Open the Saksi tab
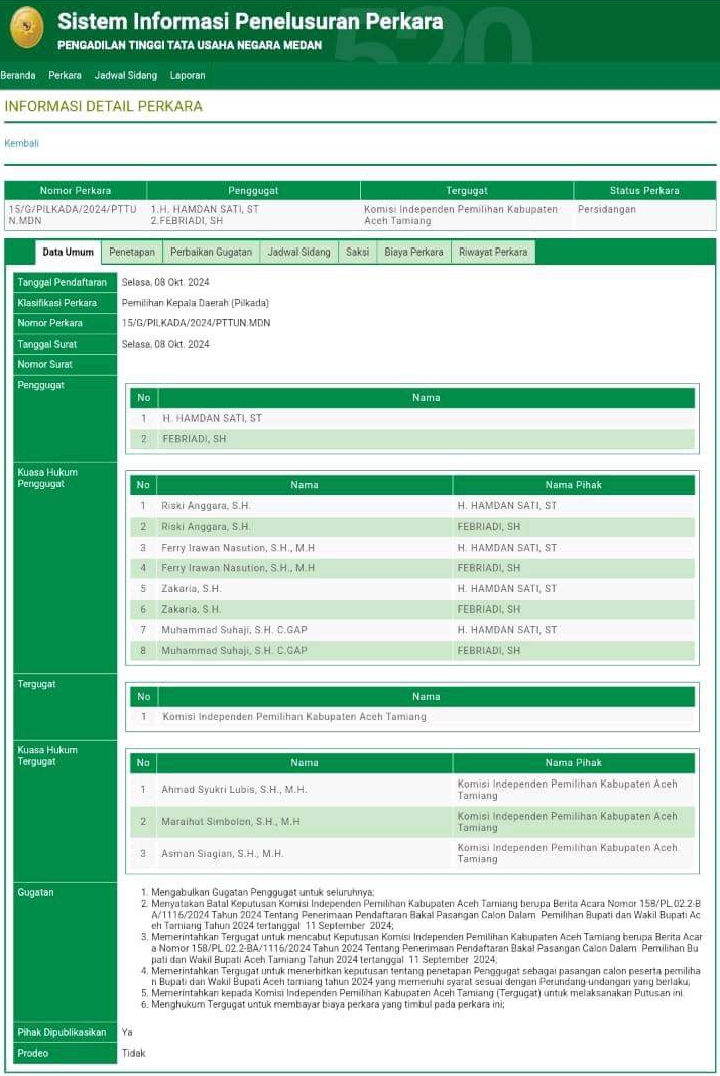Image resolution: width=720 pixels, height=1076 pixels. (x=358, y=252)
